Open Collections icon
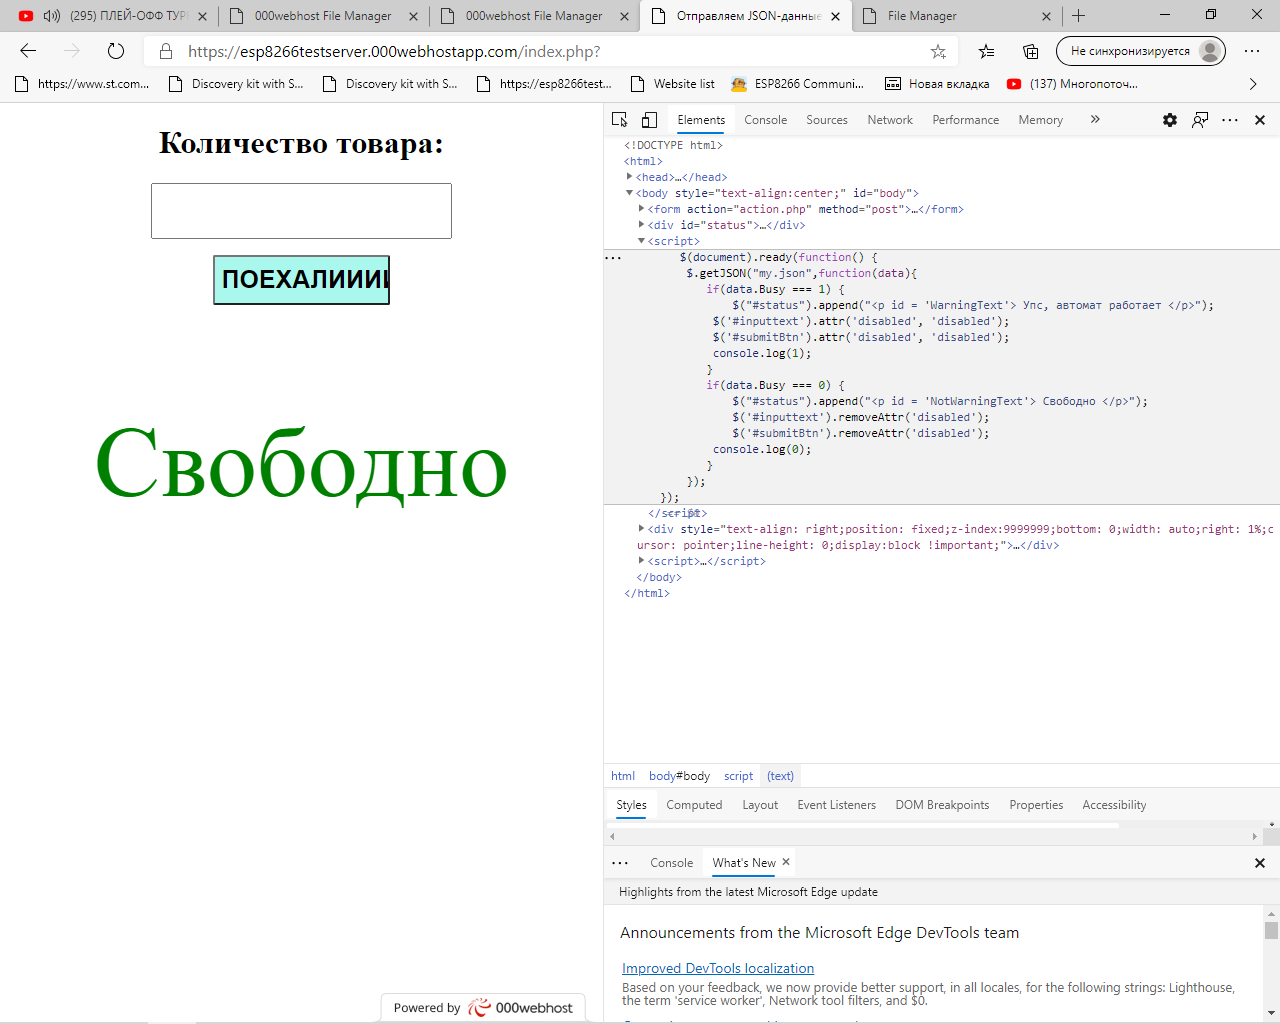 click(x=1031, y=51)
